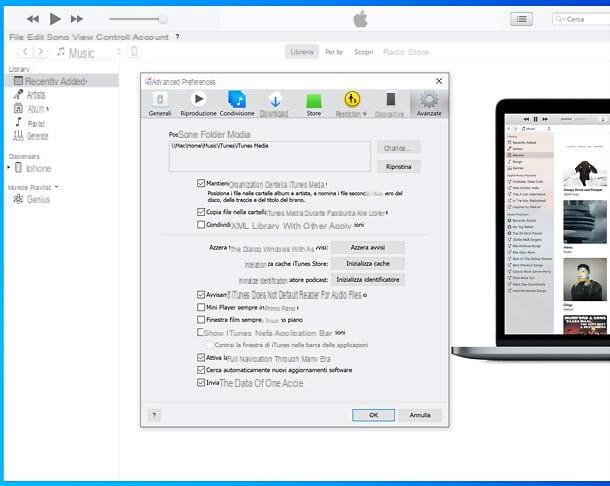Click the device phone icon in toolbar
Screen dimensions: 610x486
[134, 51]
